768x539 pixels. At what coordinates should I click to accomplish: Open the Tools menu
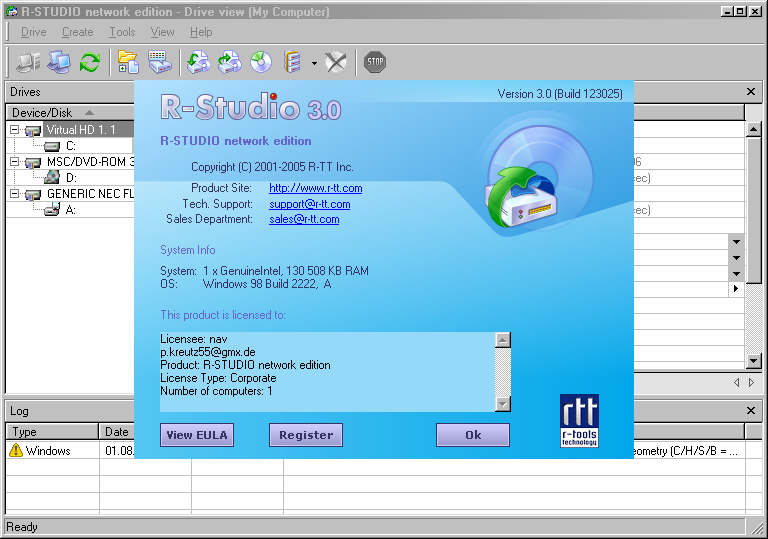point(122,32)
